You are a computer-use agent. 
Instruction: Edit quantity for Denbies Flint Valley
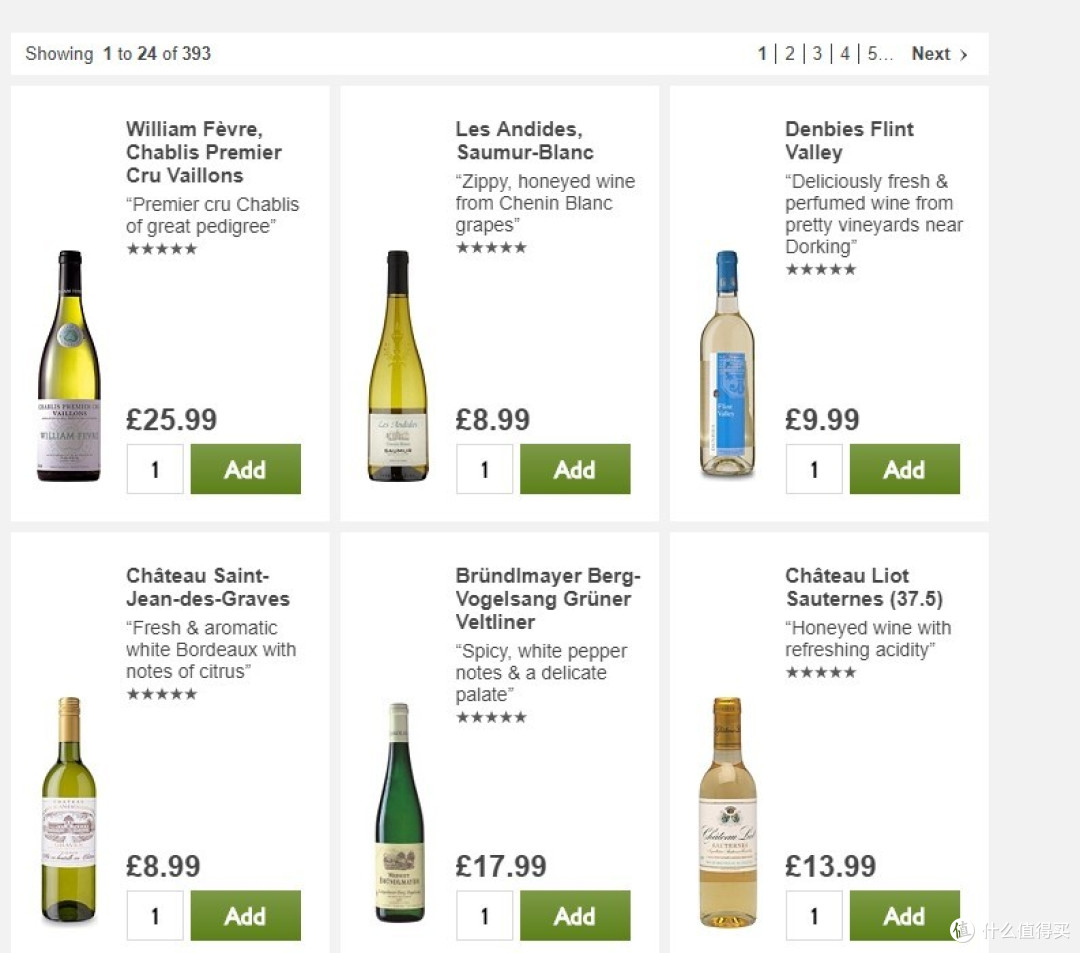click(x=814, y=469)
